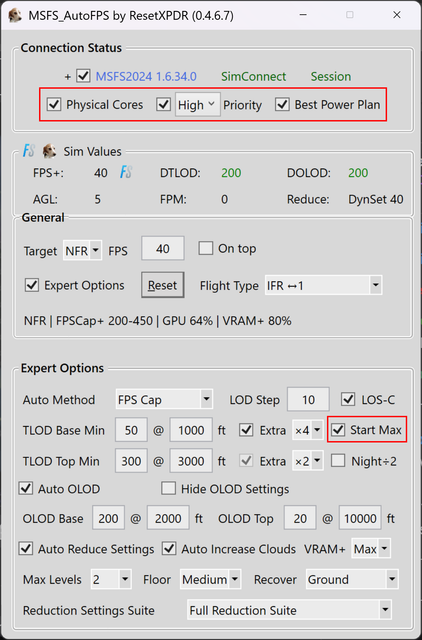Viewport: 422px width, 640px height.
Task: Open the Auto Method FPS Cap dropdown
Action: (164, 399)
